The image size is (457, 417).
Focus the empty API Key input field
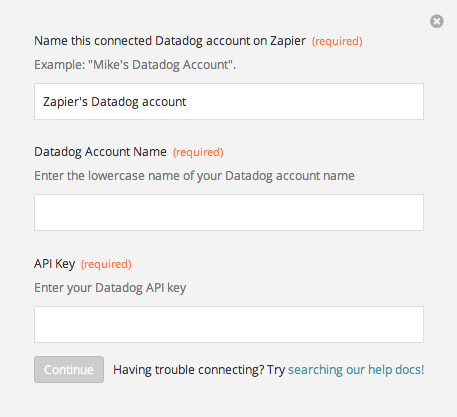point(229,324)
